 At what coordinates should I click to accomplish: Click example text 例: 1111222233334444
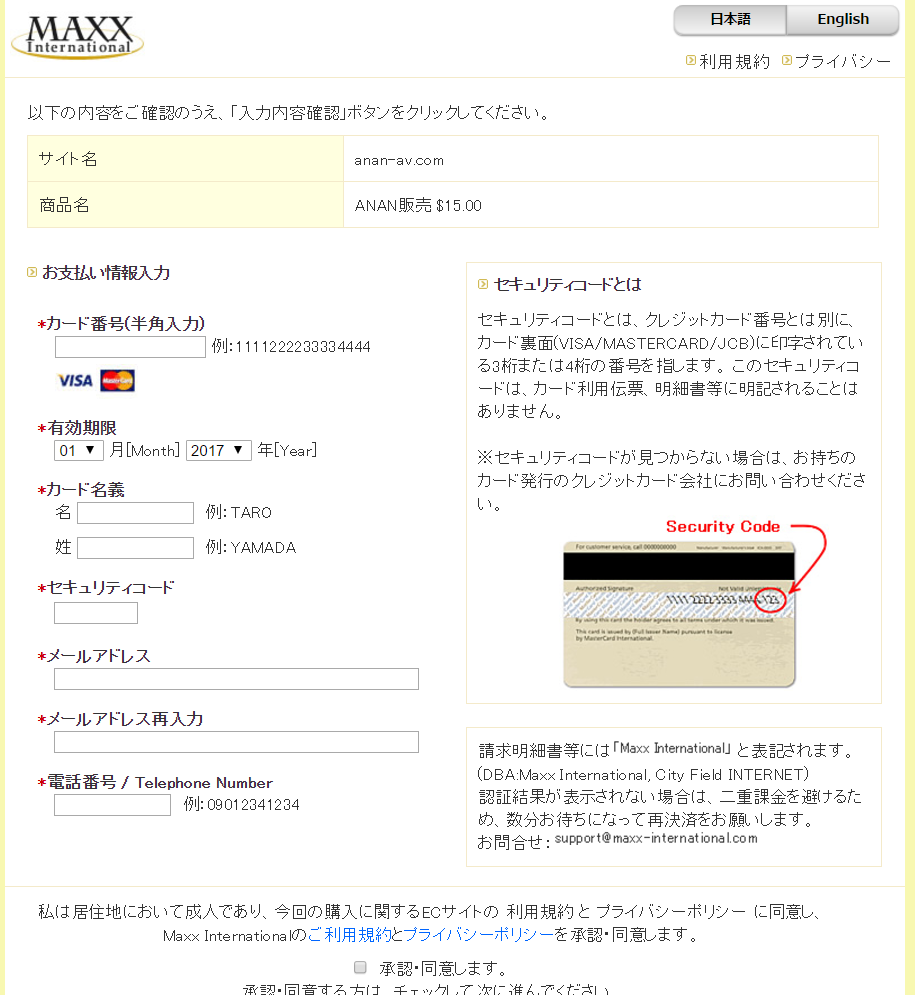pyautogui.click(x=291, y=346)
